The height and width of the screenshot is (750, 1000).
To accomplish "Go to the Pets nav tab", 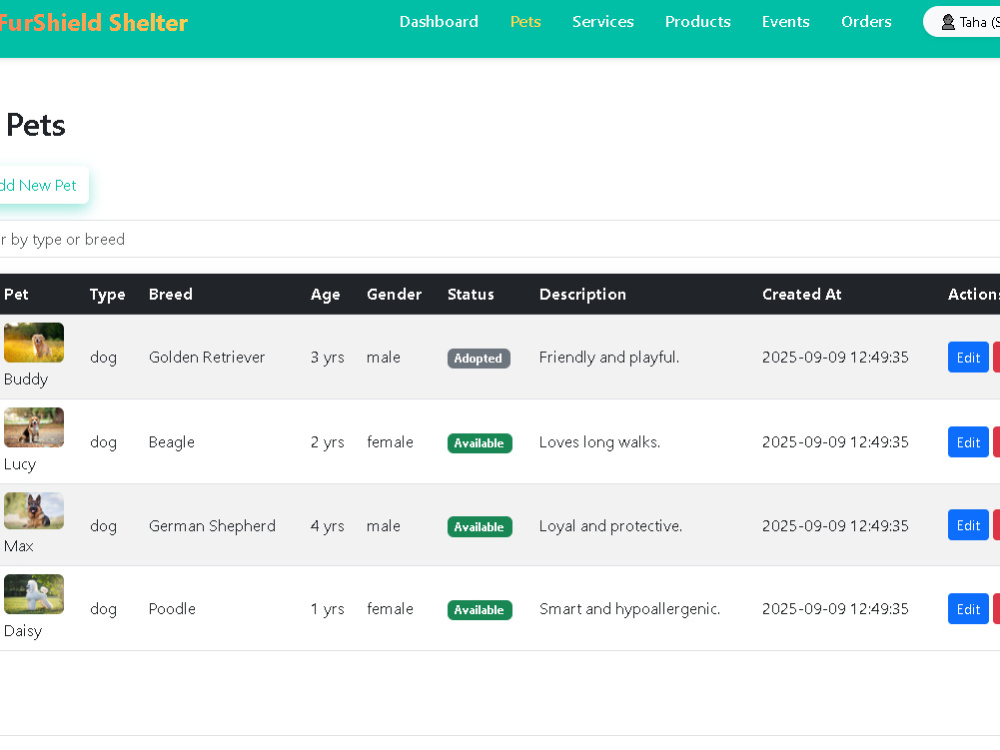I will (x=526, y=22).
